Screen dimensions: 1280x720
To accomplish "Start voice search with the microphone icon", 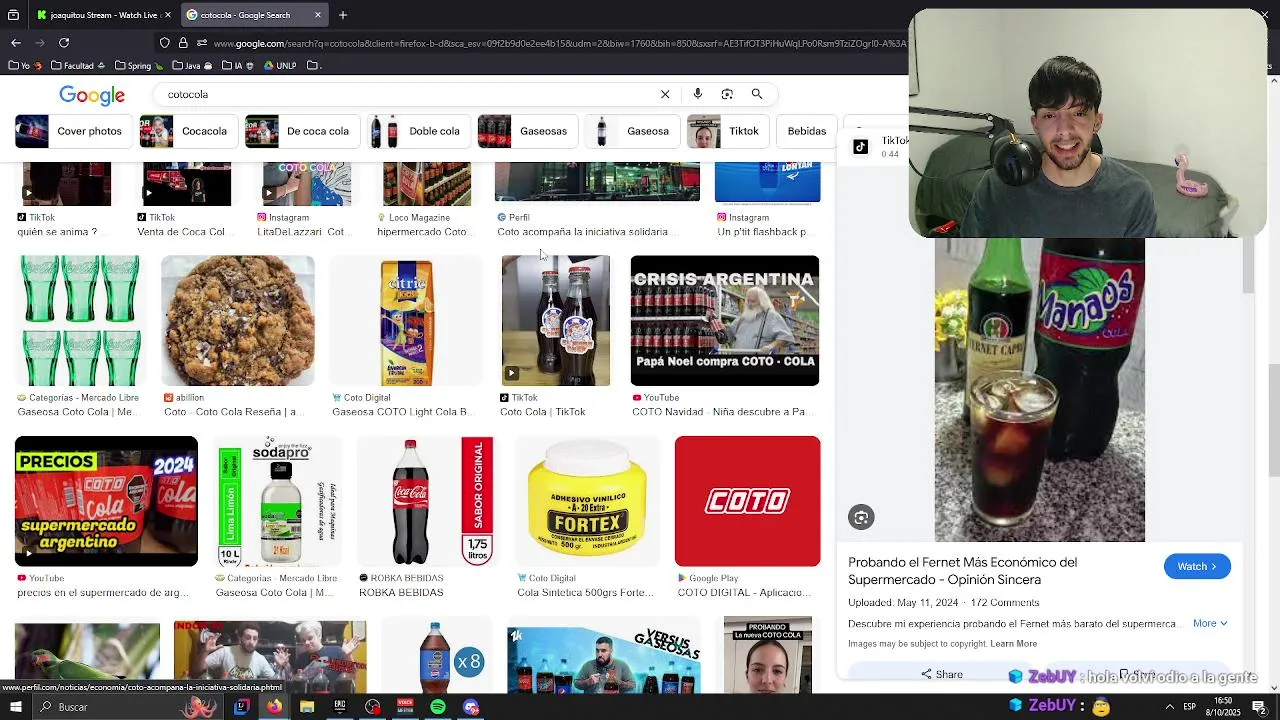I will [x=698, y=94].
